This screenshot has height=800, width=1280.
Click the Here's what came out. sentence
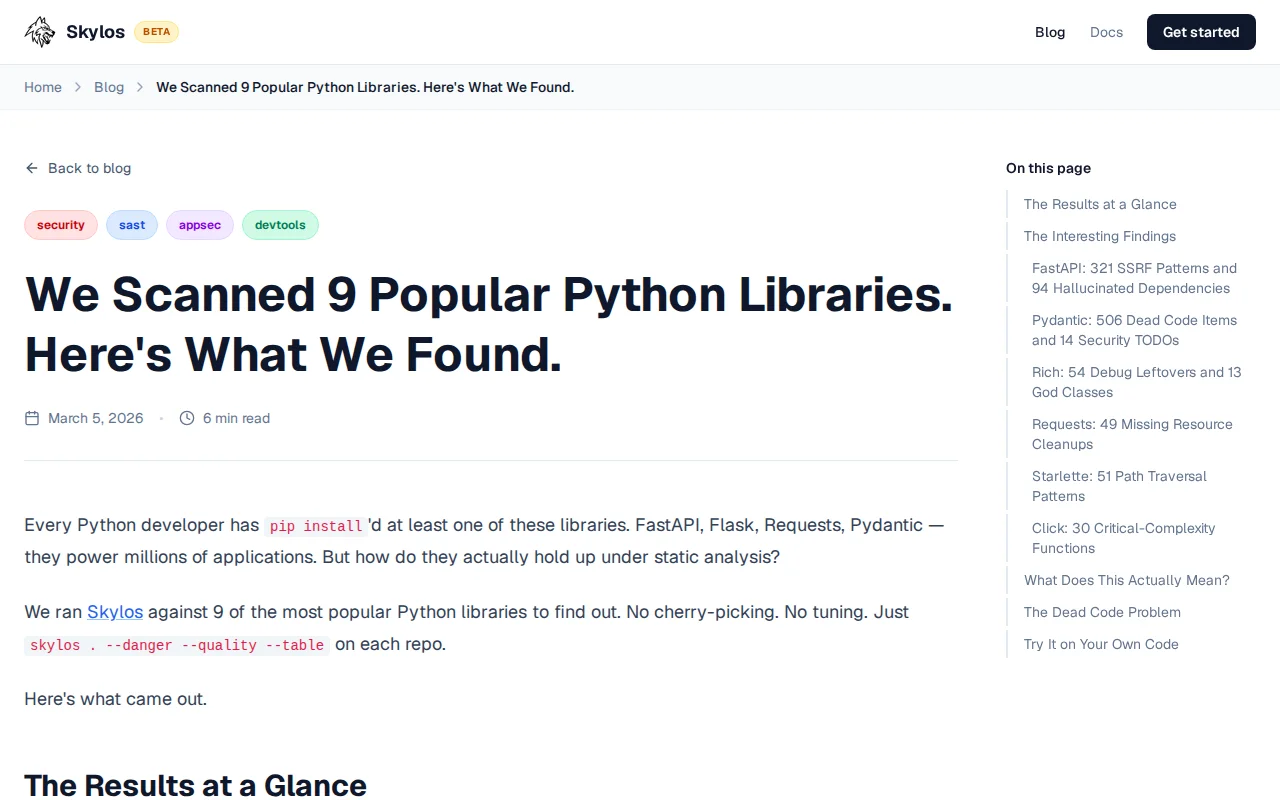(115, 698)
